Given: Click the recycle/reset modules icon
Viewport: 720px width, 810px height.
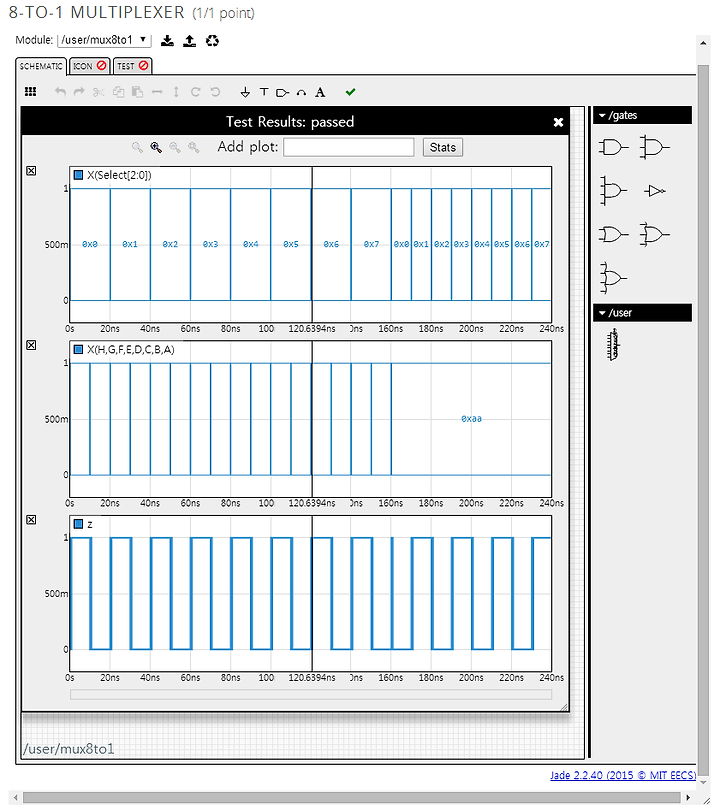Looking at the screenshot, I should 212,41.
